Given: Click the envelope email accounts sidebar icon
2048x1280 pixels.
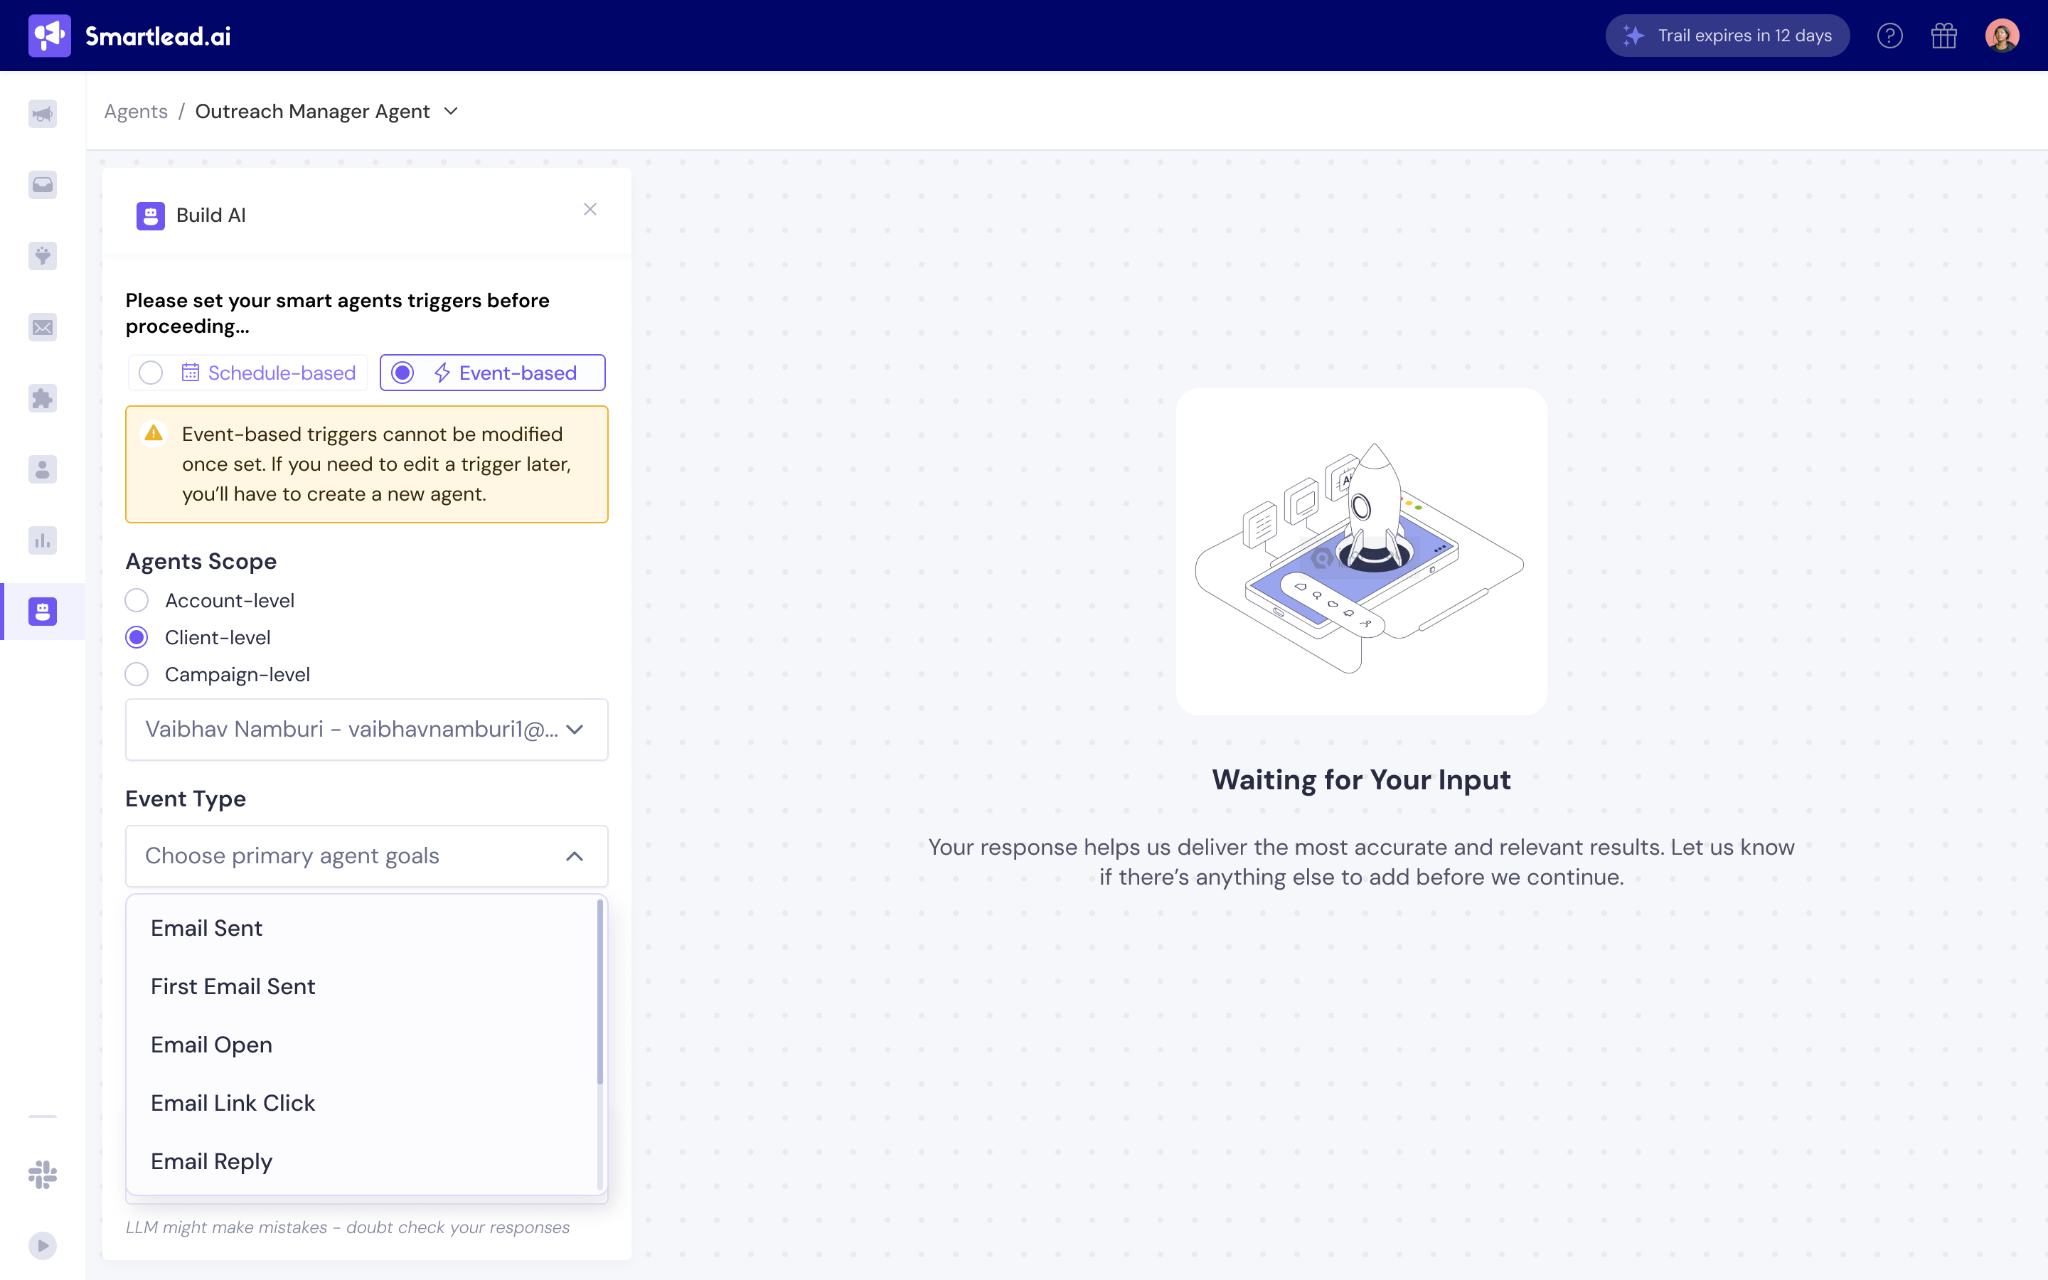Looking at the screenshot, I should (x=42, y=327).
